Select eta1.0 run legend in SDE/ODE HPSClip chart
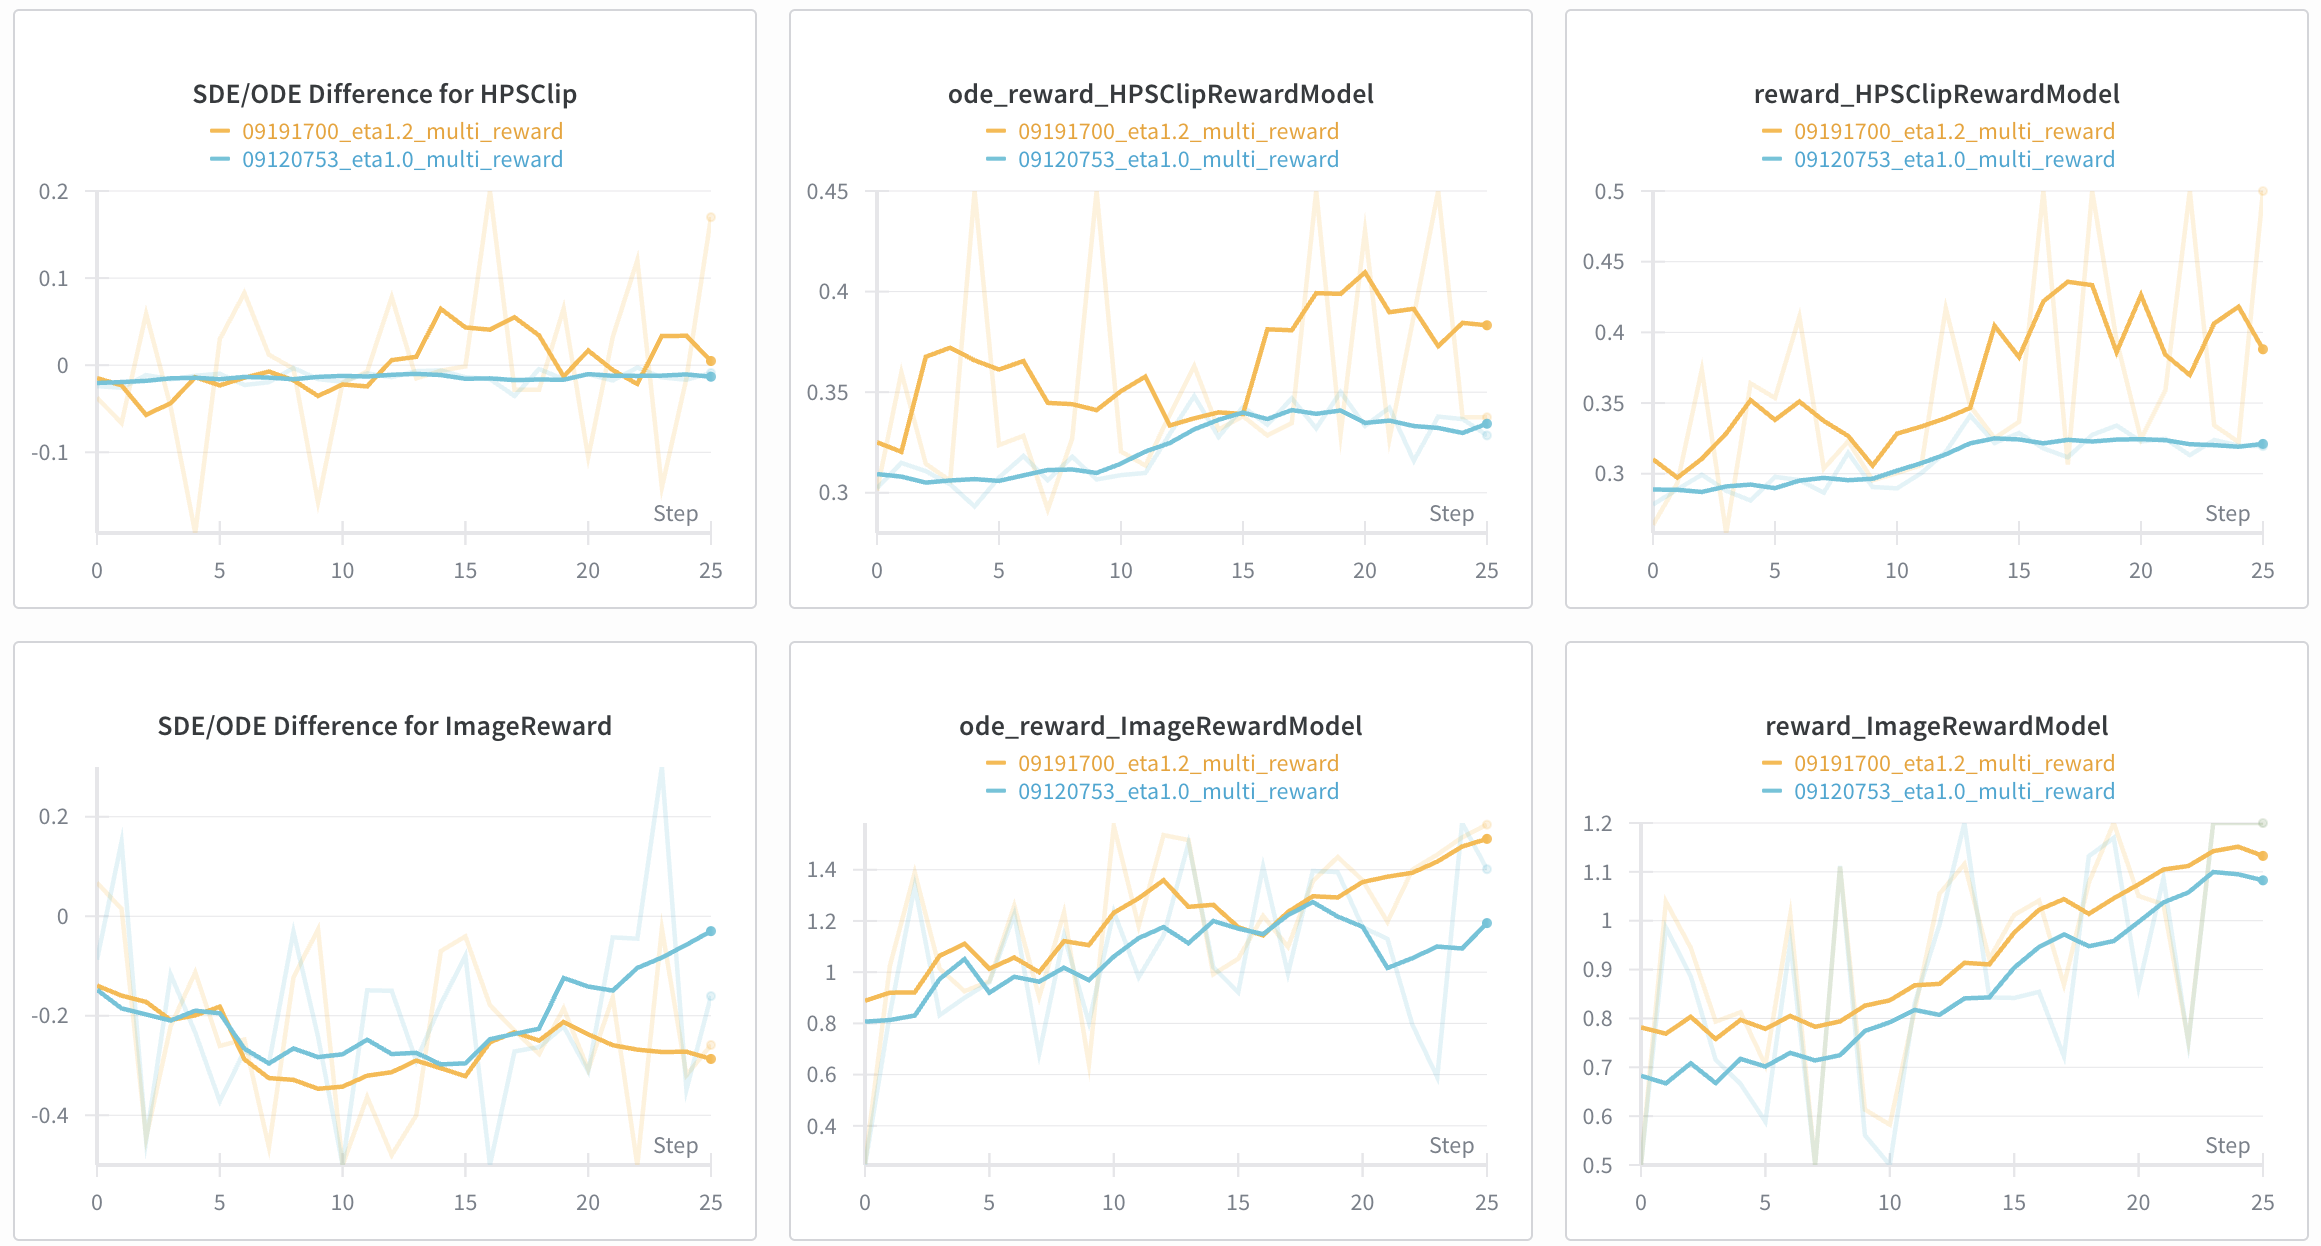This screenshot has width=2321, height=1246. [402, 159]
